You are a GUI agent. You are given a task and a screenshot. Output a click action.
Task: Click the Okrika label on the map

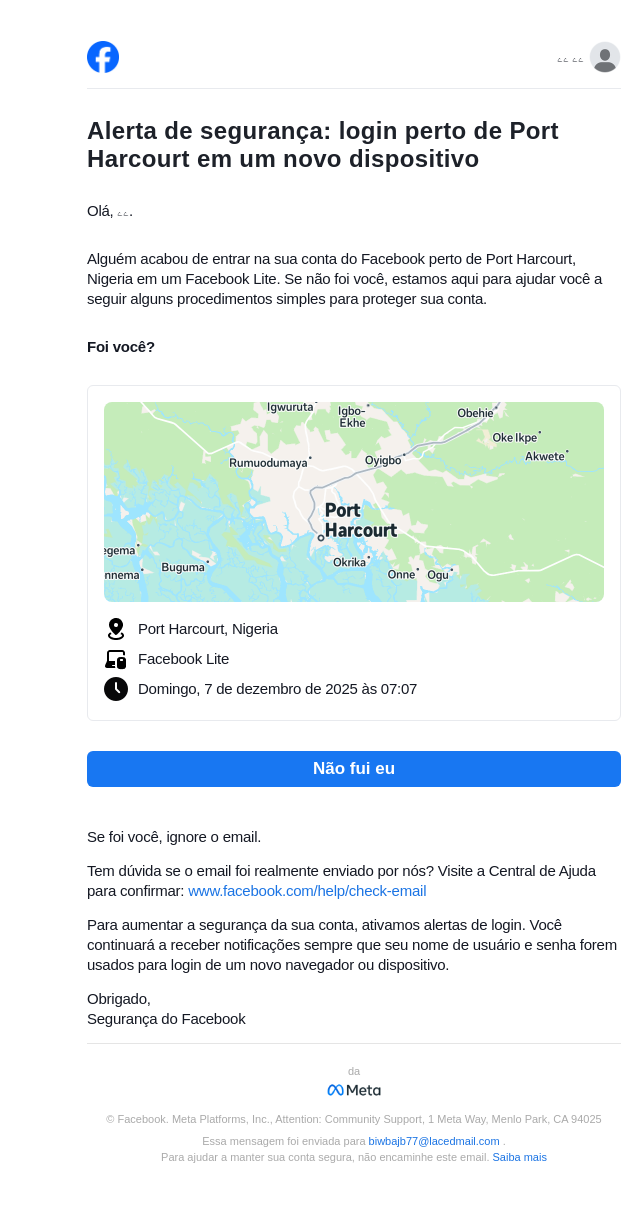[350, 563]
